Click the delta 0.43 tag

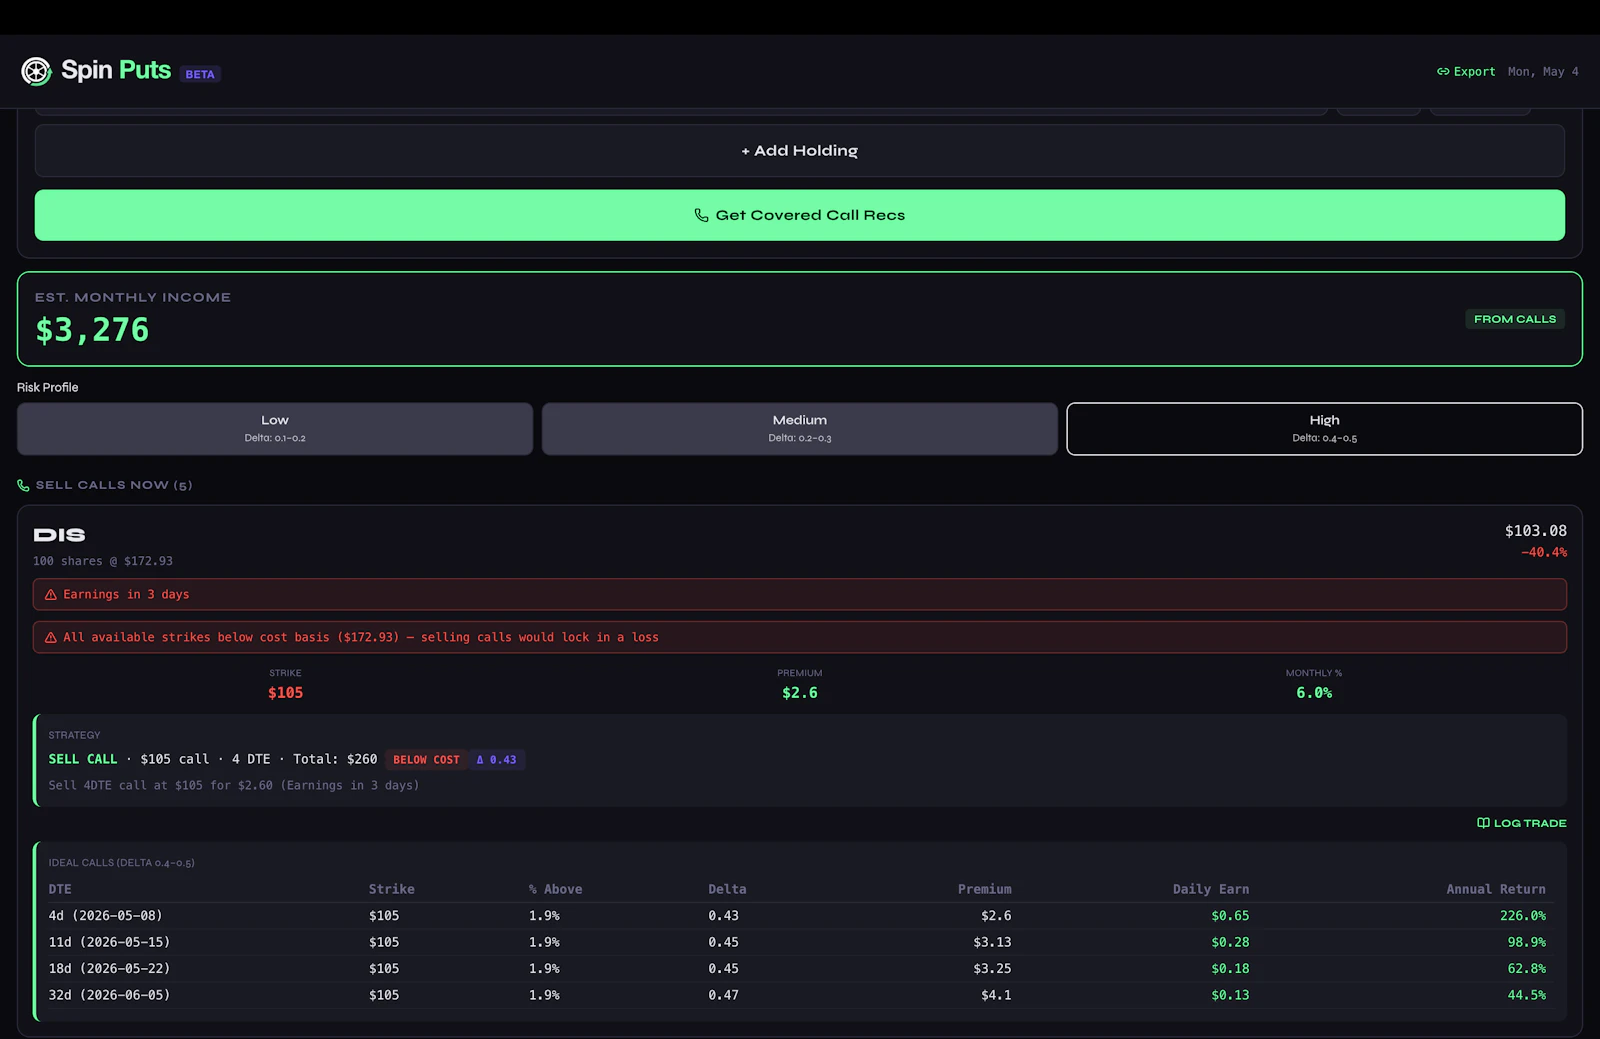[497, 760]
